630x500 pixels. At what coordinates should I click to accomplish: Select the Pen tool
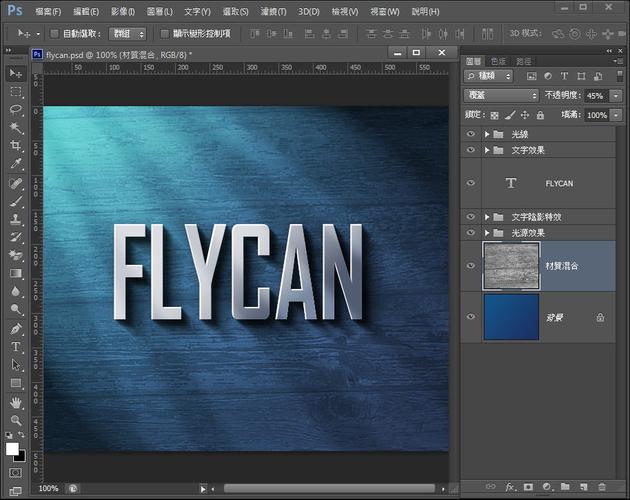coord(16,329)
